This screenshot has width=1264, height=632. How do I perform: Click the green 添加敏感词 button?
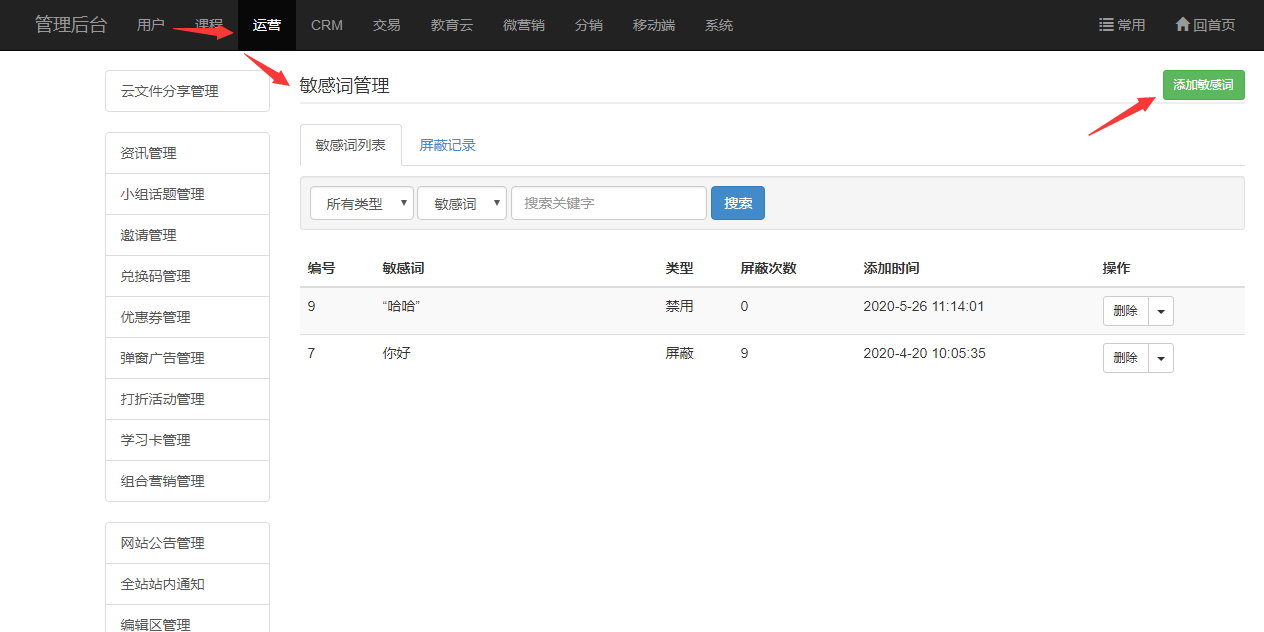(x=1203, y=85)
